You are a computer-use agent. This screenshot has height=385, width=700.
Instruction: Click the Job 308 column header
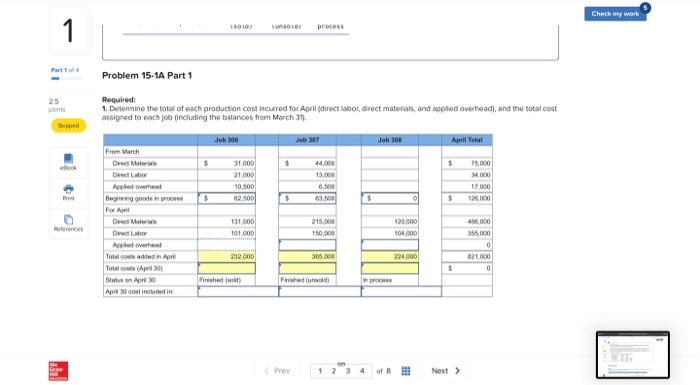tap(390, 140)
